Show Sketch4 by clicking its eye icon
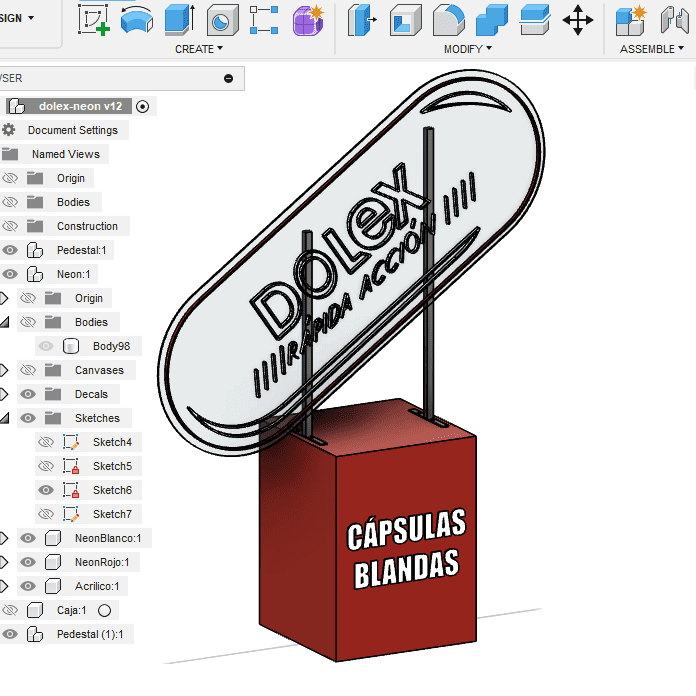The width and height of the screenshot is (696, 696). coord(46,442)
